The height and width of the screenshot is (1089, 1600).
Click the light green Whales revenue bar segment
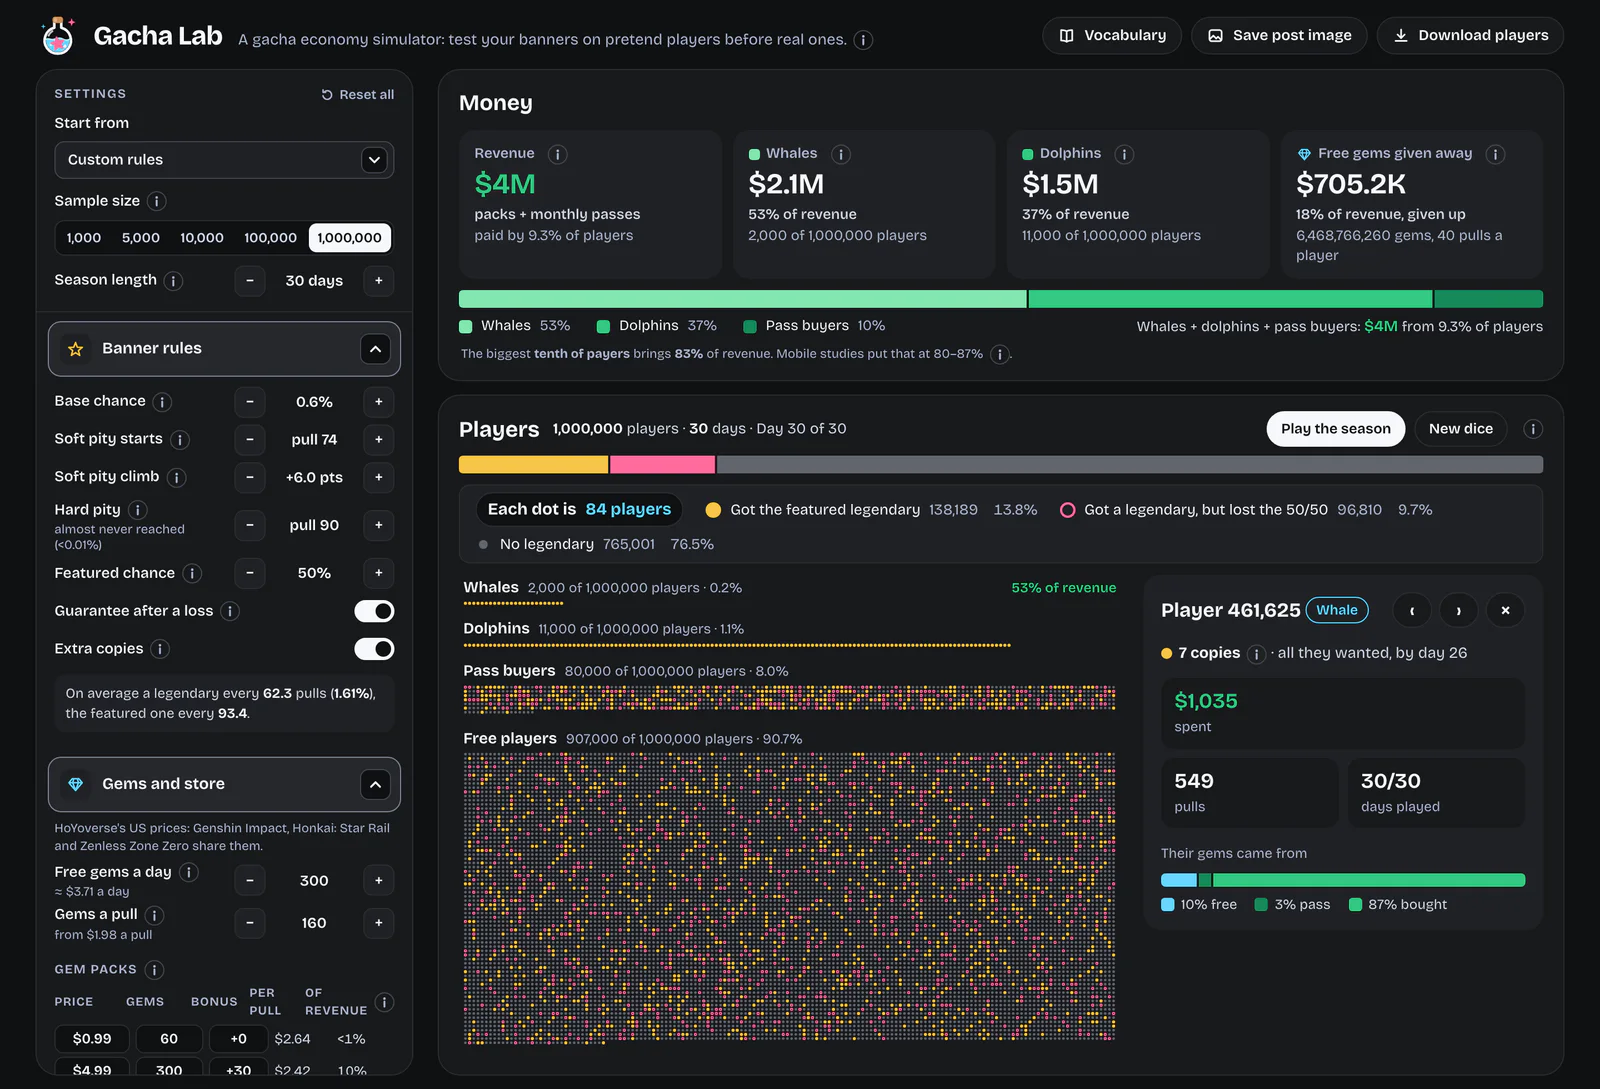pyautogui.click(x=742, y=299)
